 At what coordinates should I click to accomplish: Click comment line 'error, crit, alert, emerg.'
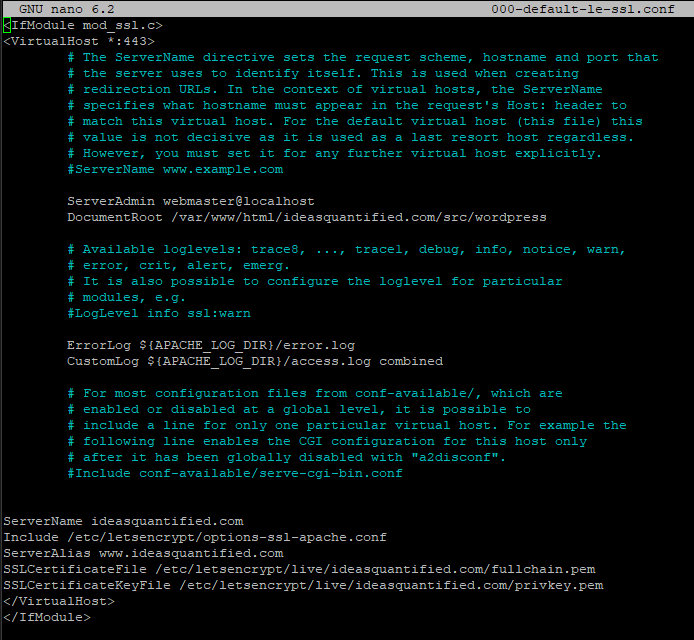pos(179,265)
